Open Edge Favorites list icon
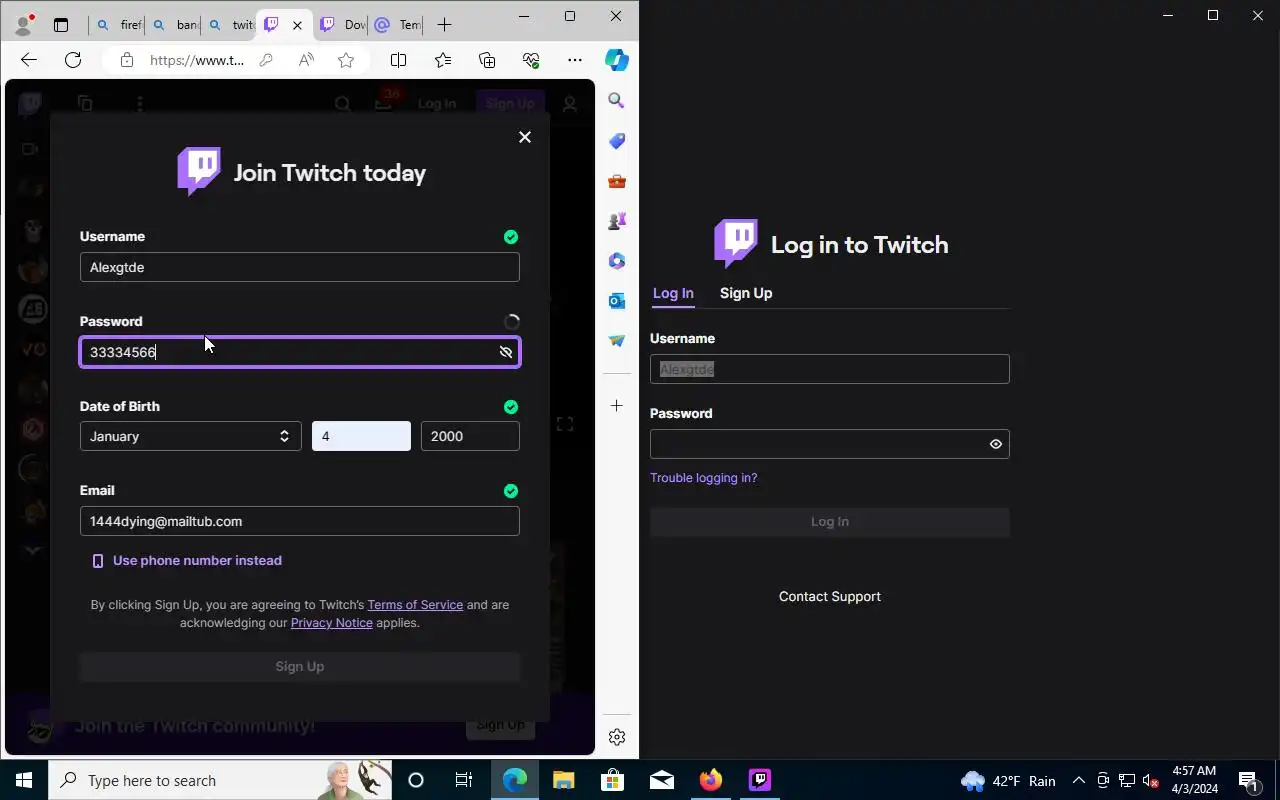1280x800 pixels. pyautogui.click(x=443, y=60)
